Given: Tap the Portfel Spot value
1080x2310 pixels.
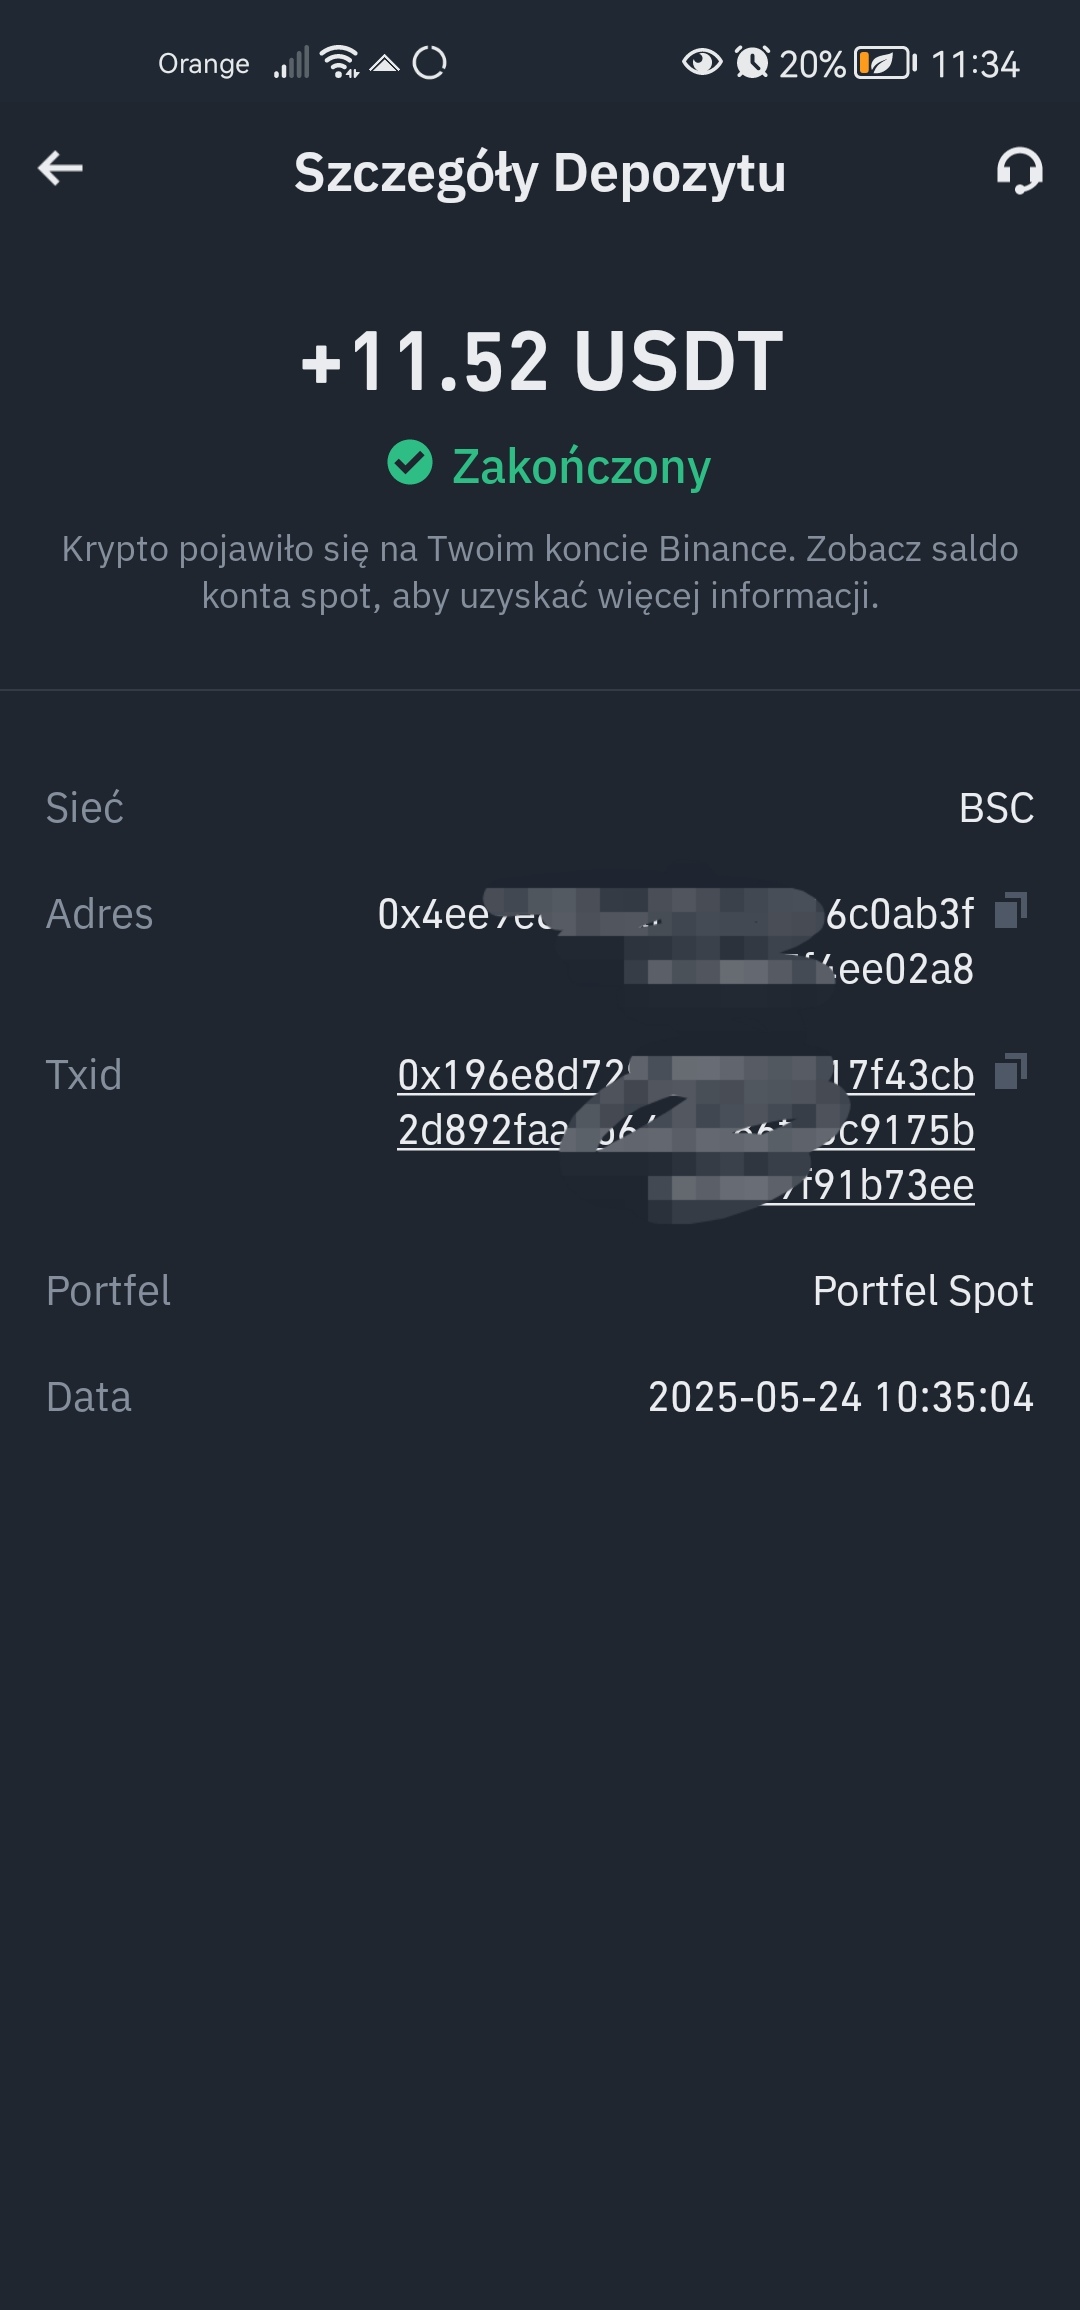Looking at the screenshot, I should [923, 1291].
